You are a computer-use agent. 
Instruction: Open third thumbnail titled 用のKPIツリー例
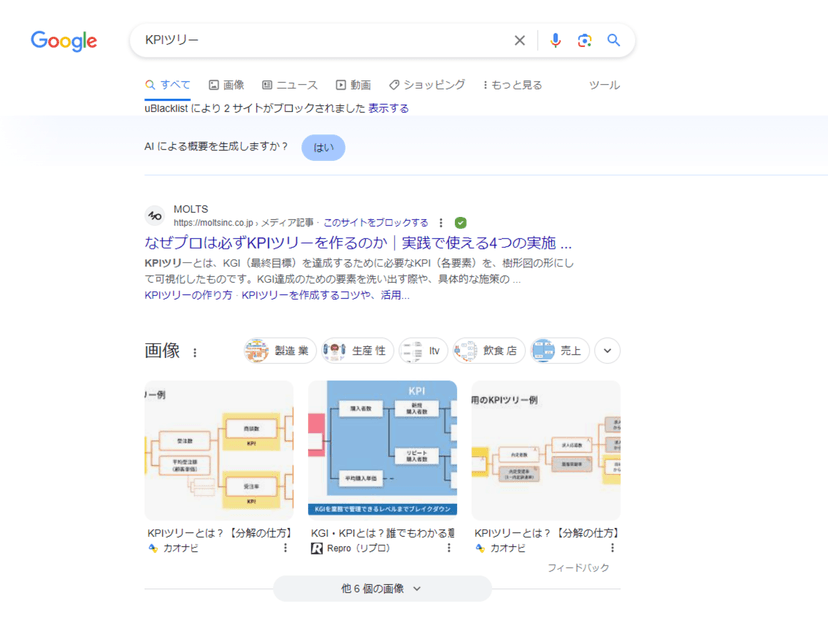coord(546,451)
